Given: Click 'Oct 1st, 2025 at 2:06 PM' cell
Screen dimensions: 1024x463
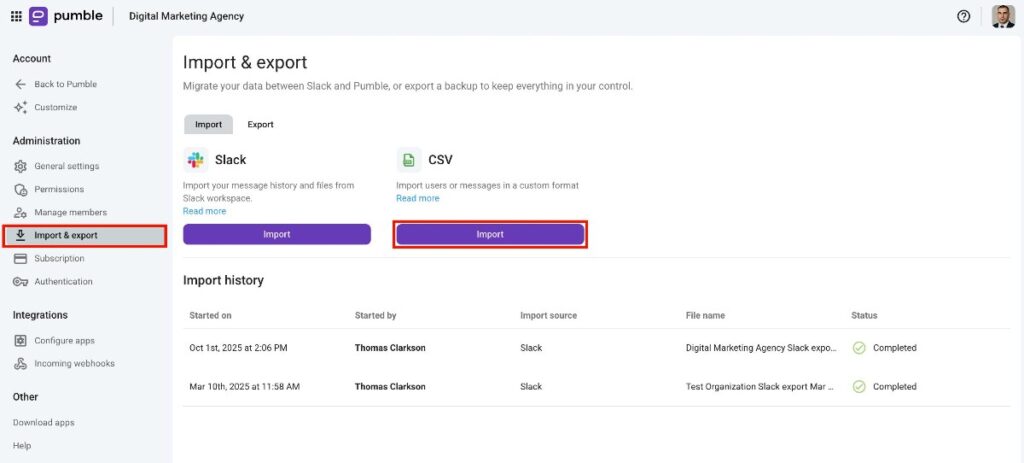Looking at the screenshot, I should tap(238, 348).
